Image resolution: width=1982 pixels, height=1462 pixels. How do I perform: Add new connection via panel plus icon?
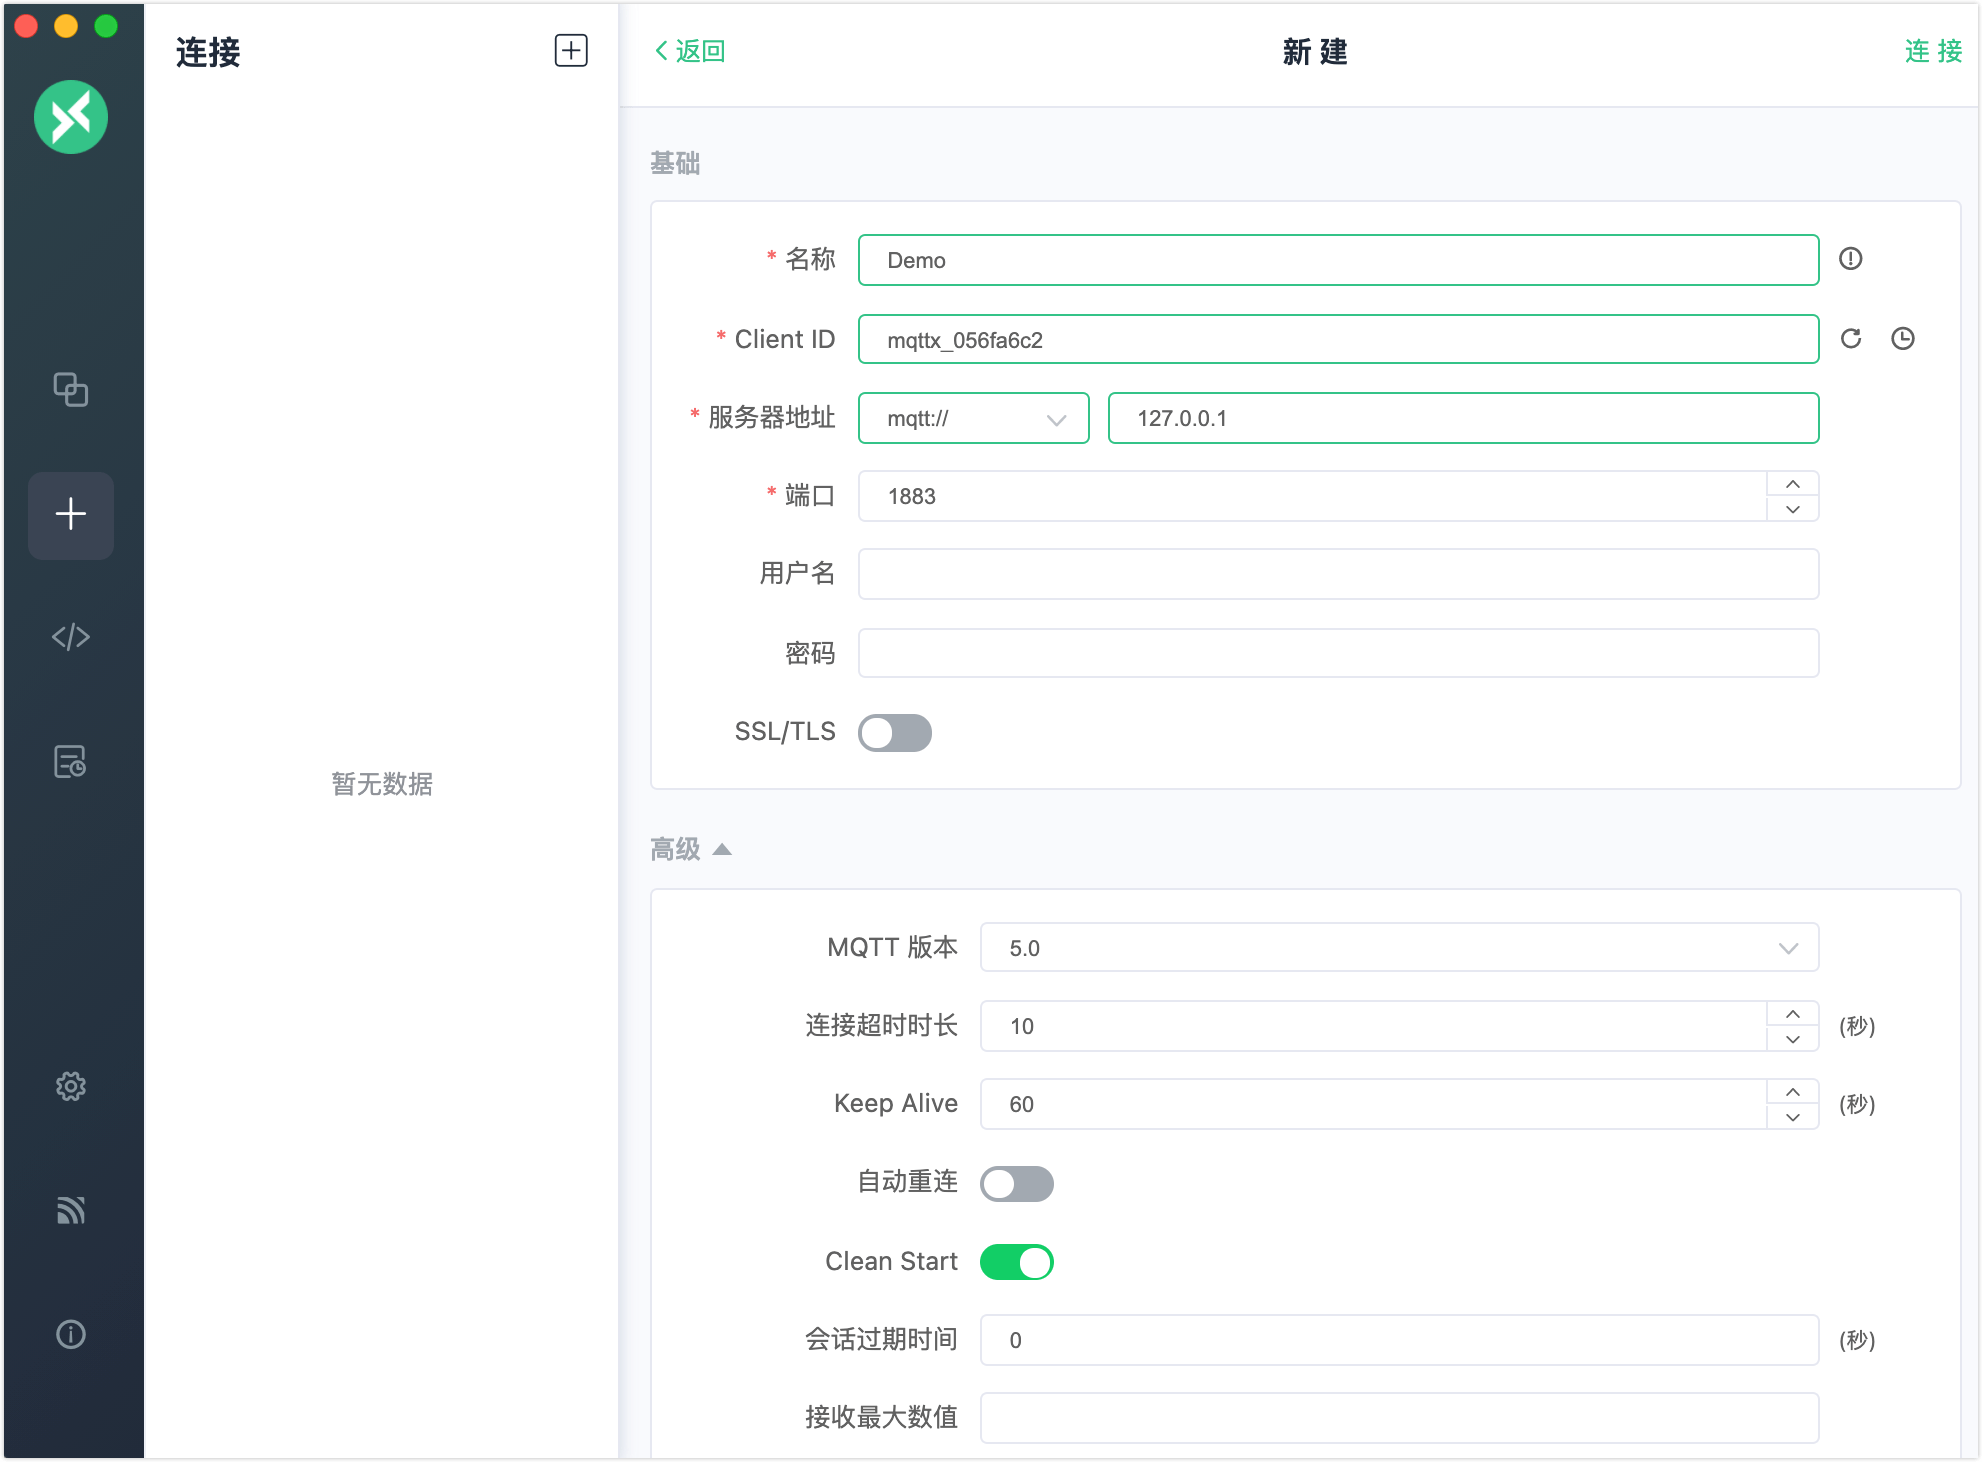point(571,51)
